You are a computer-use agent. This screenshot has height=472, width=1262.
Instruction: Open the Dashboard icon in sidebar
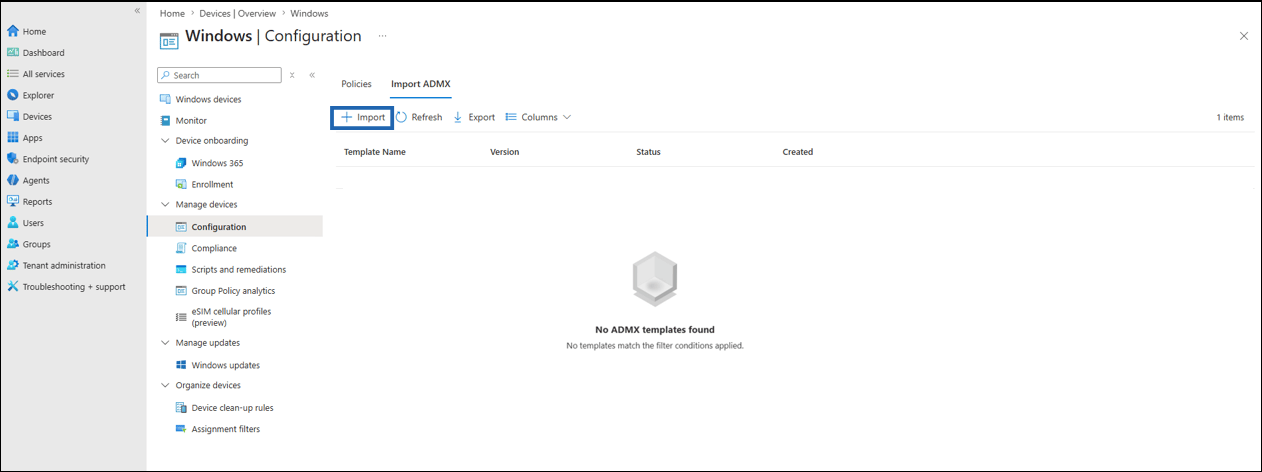coord(13,53)
